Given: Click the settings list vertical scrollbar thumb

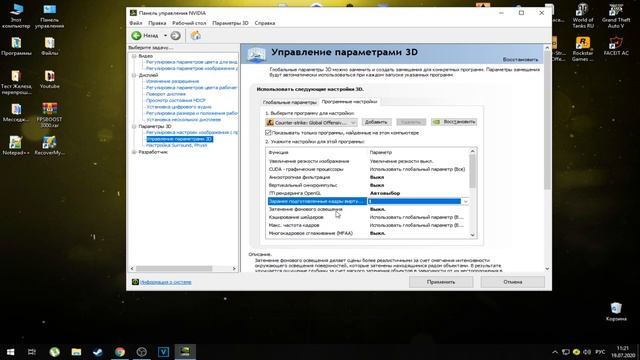Looking at the screenshot, I should 473,171.
